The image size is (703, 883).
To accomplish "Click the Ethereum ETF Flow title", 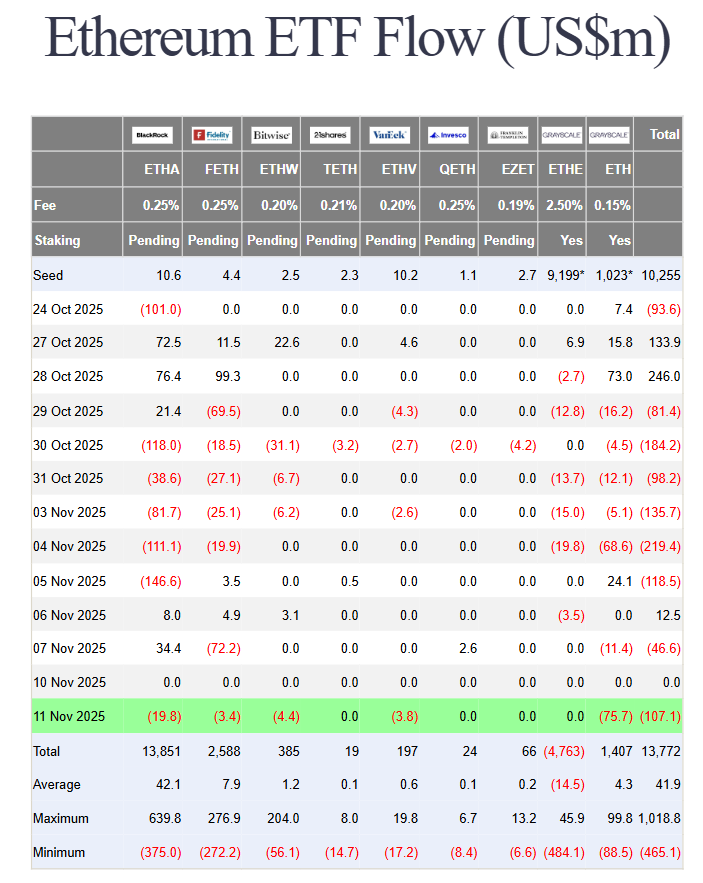I will [357, 40].
